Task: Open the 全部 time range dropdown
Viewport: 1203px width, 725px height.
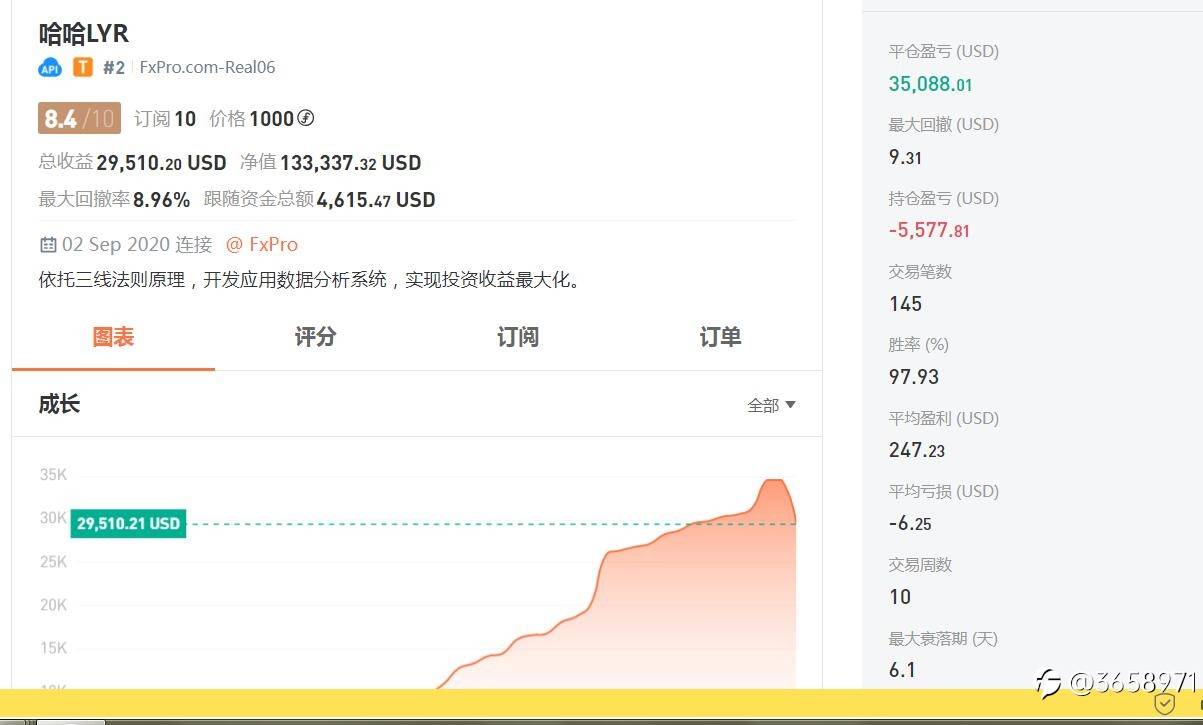Action: pyautogui.click(x=771, y=405)
